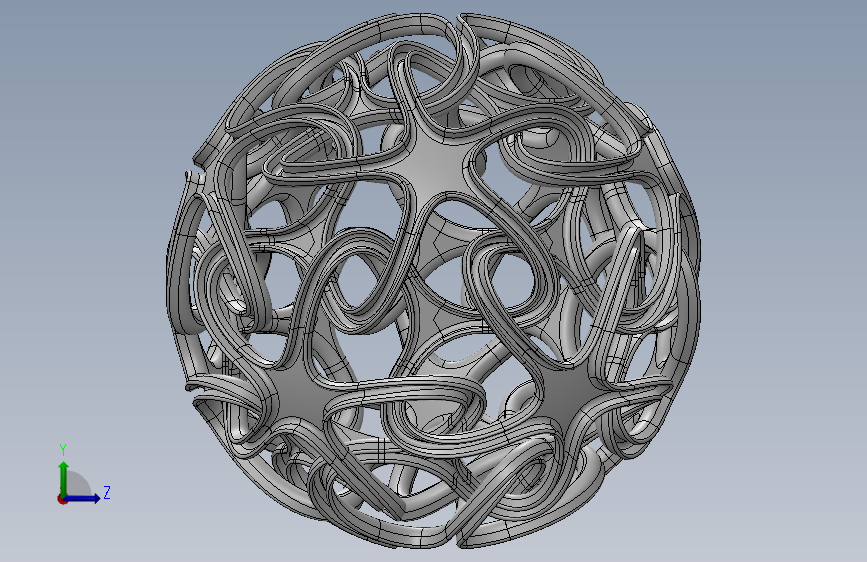Screen dimensions: 867x562
Task: Click the red origin dot of the orientation triad
Action: click(x=62, y=499)
